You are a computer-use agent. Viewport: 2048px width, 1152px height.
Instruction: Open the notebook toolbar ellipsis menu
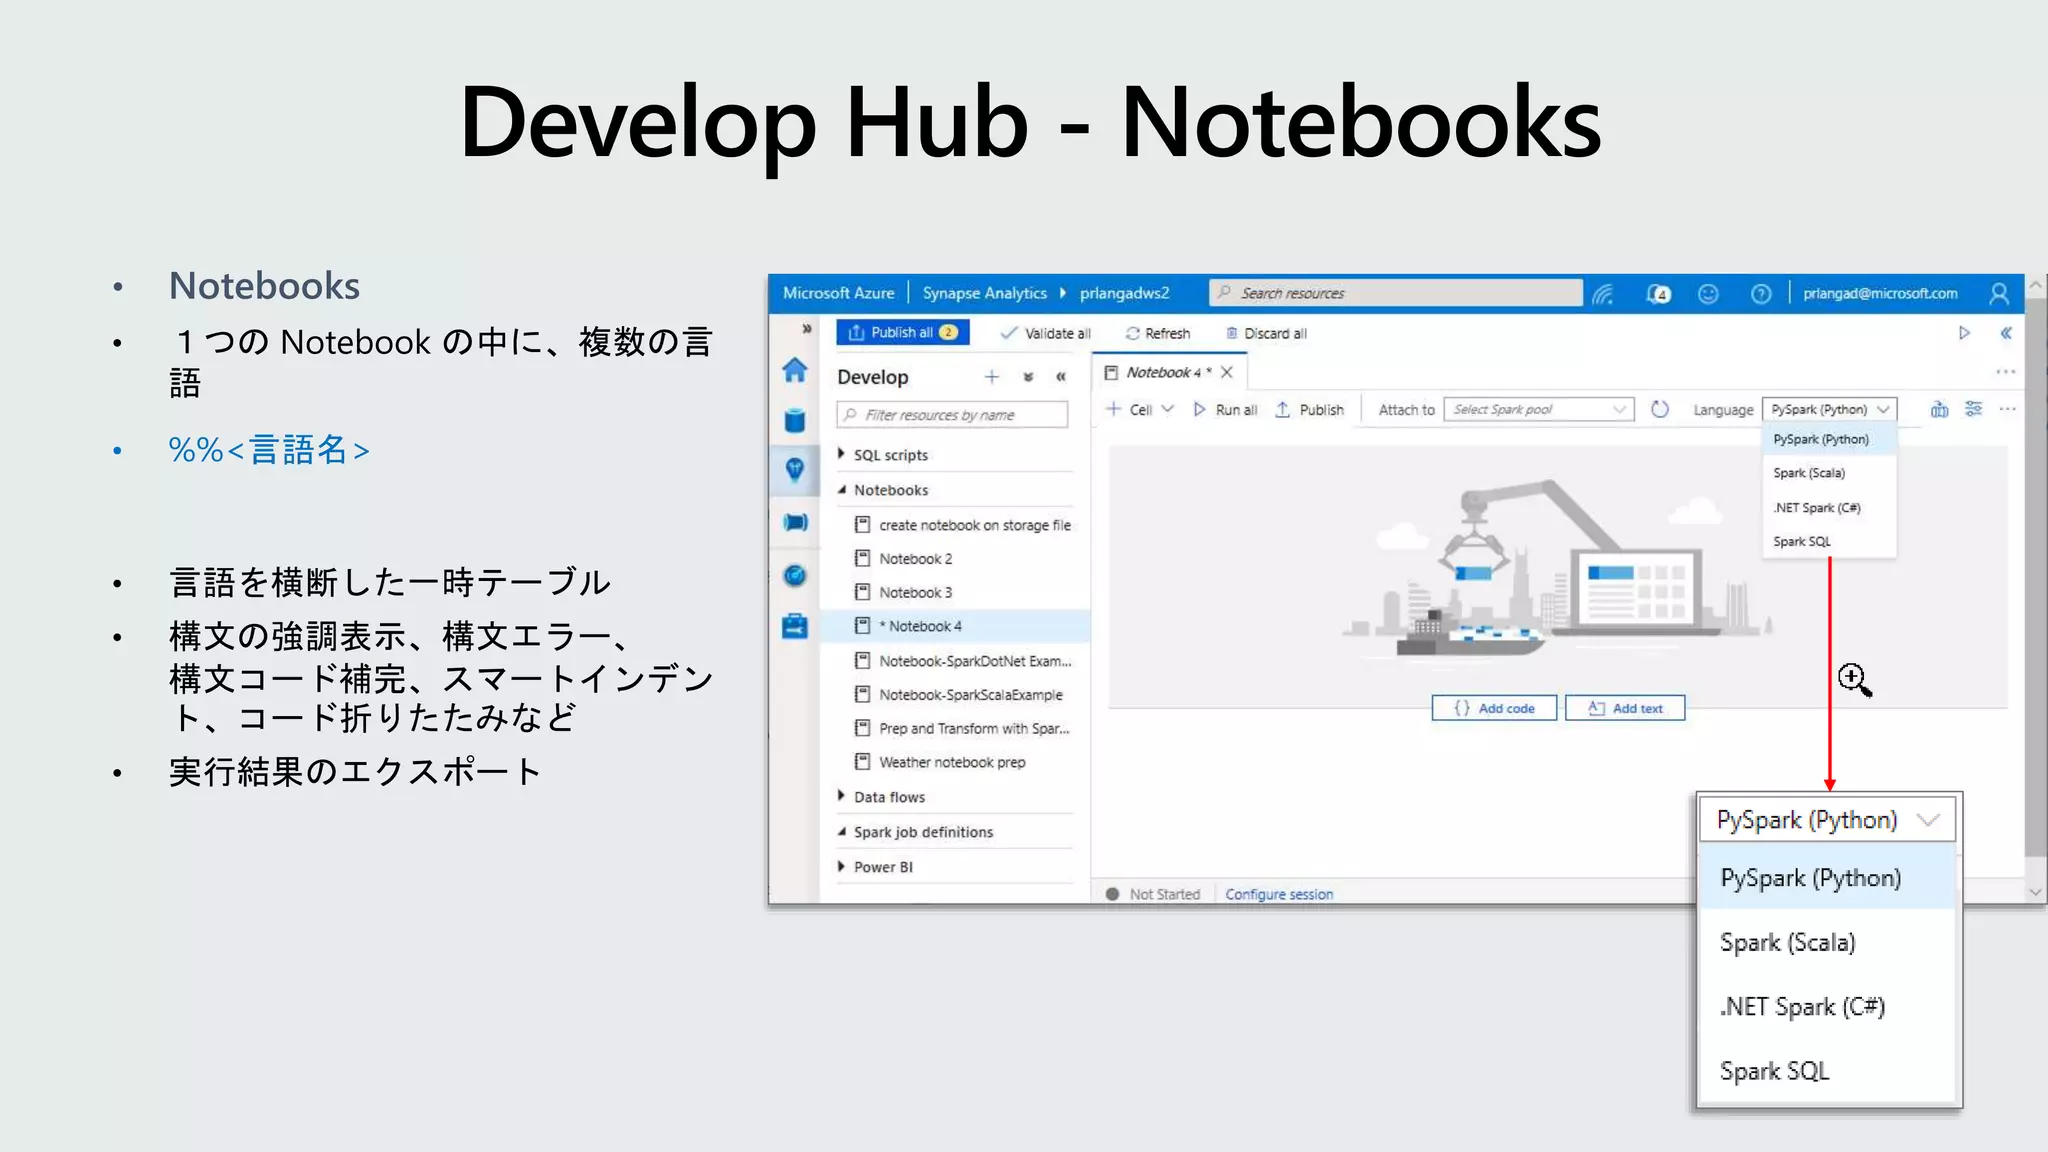click(2007, 409)
